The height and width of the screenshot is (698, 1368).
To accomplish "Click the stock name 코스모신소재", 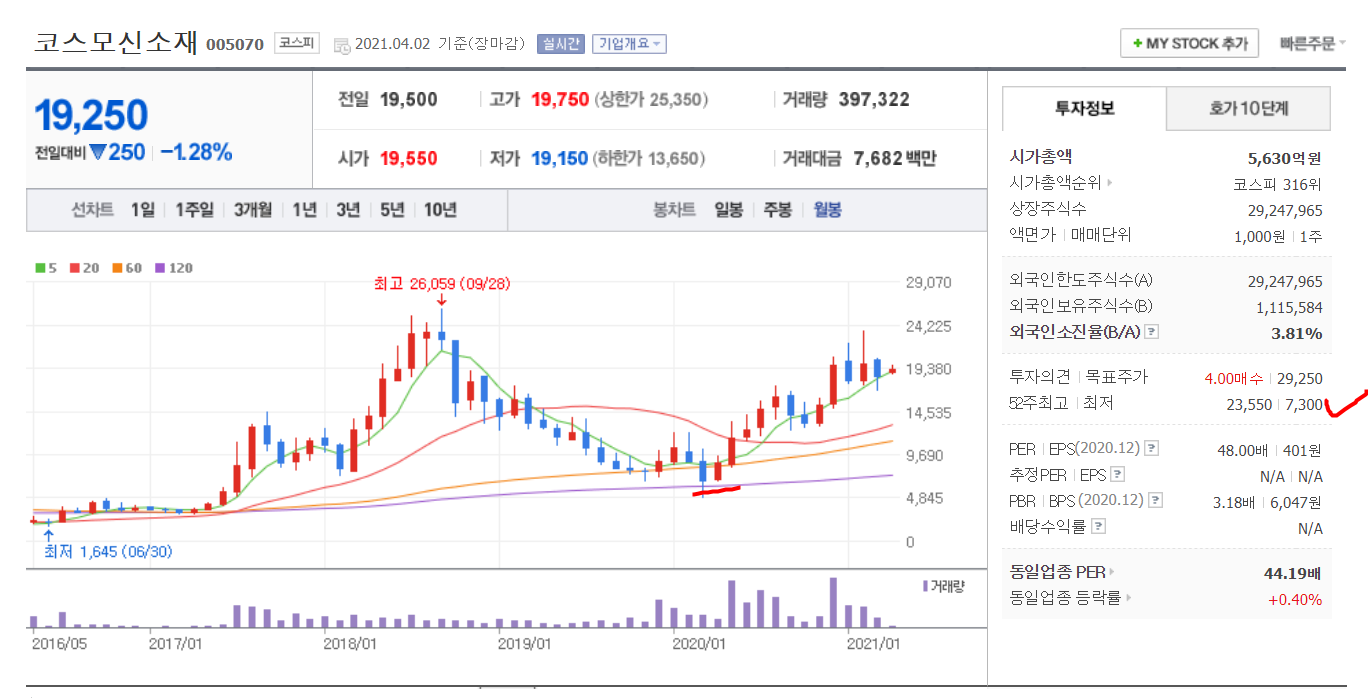I will click(117, 42).
